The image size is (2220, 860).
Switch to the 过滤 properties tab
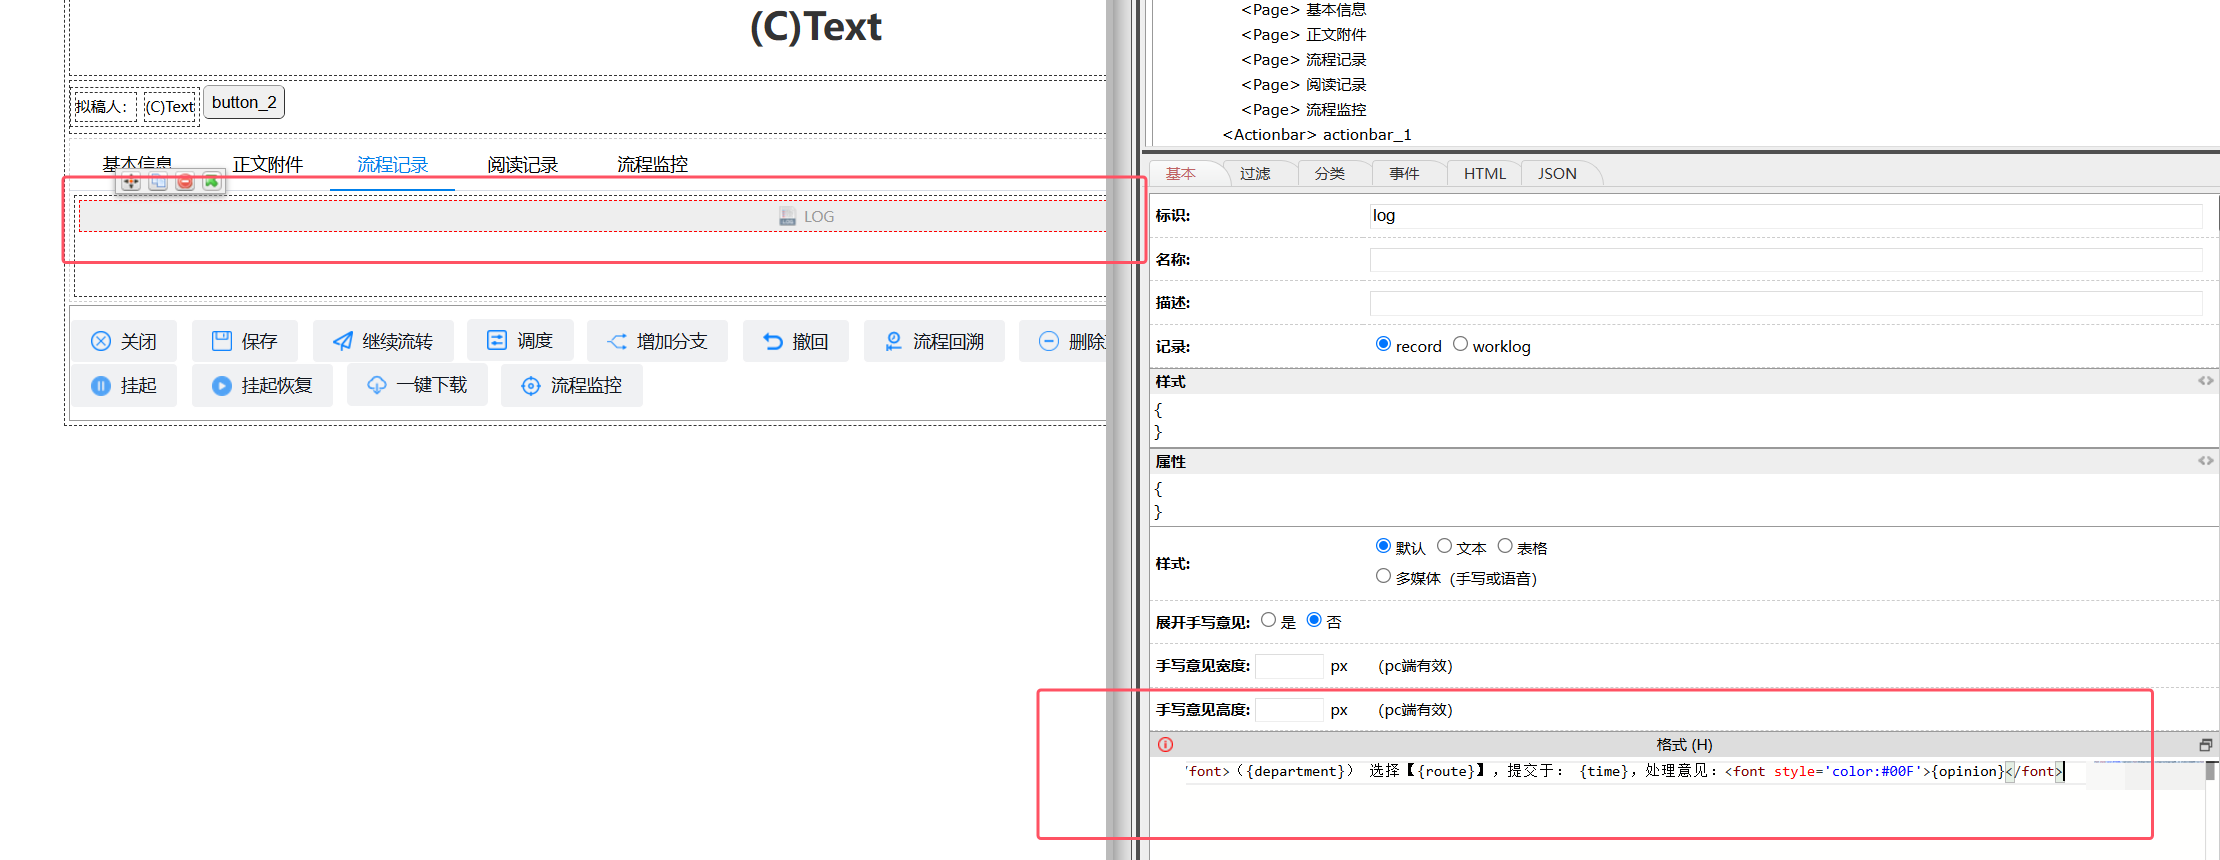[x=1255, y=174]
